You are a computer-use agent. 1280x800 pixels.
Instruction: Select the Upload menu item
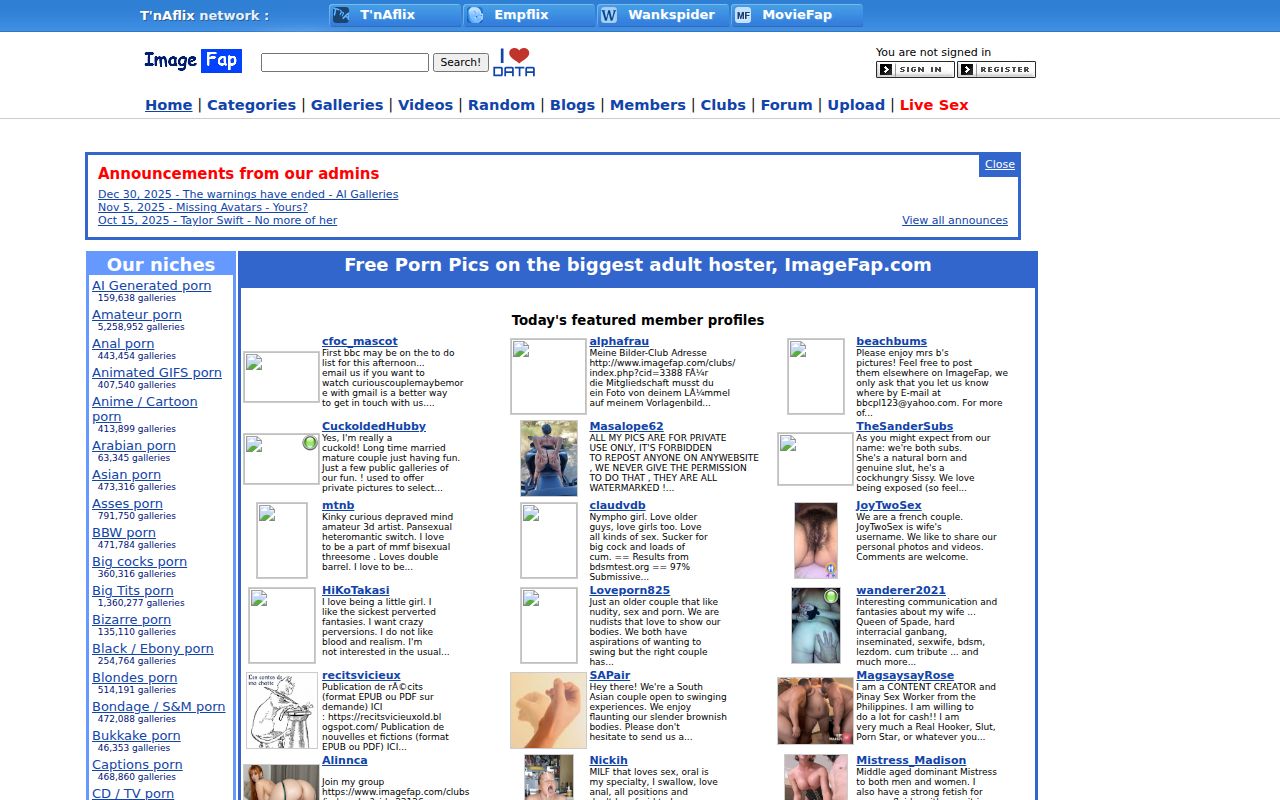point(856,105)
